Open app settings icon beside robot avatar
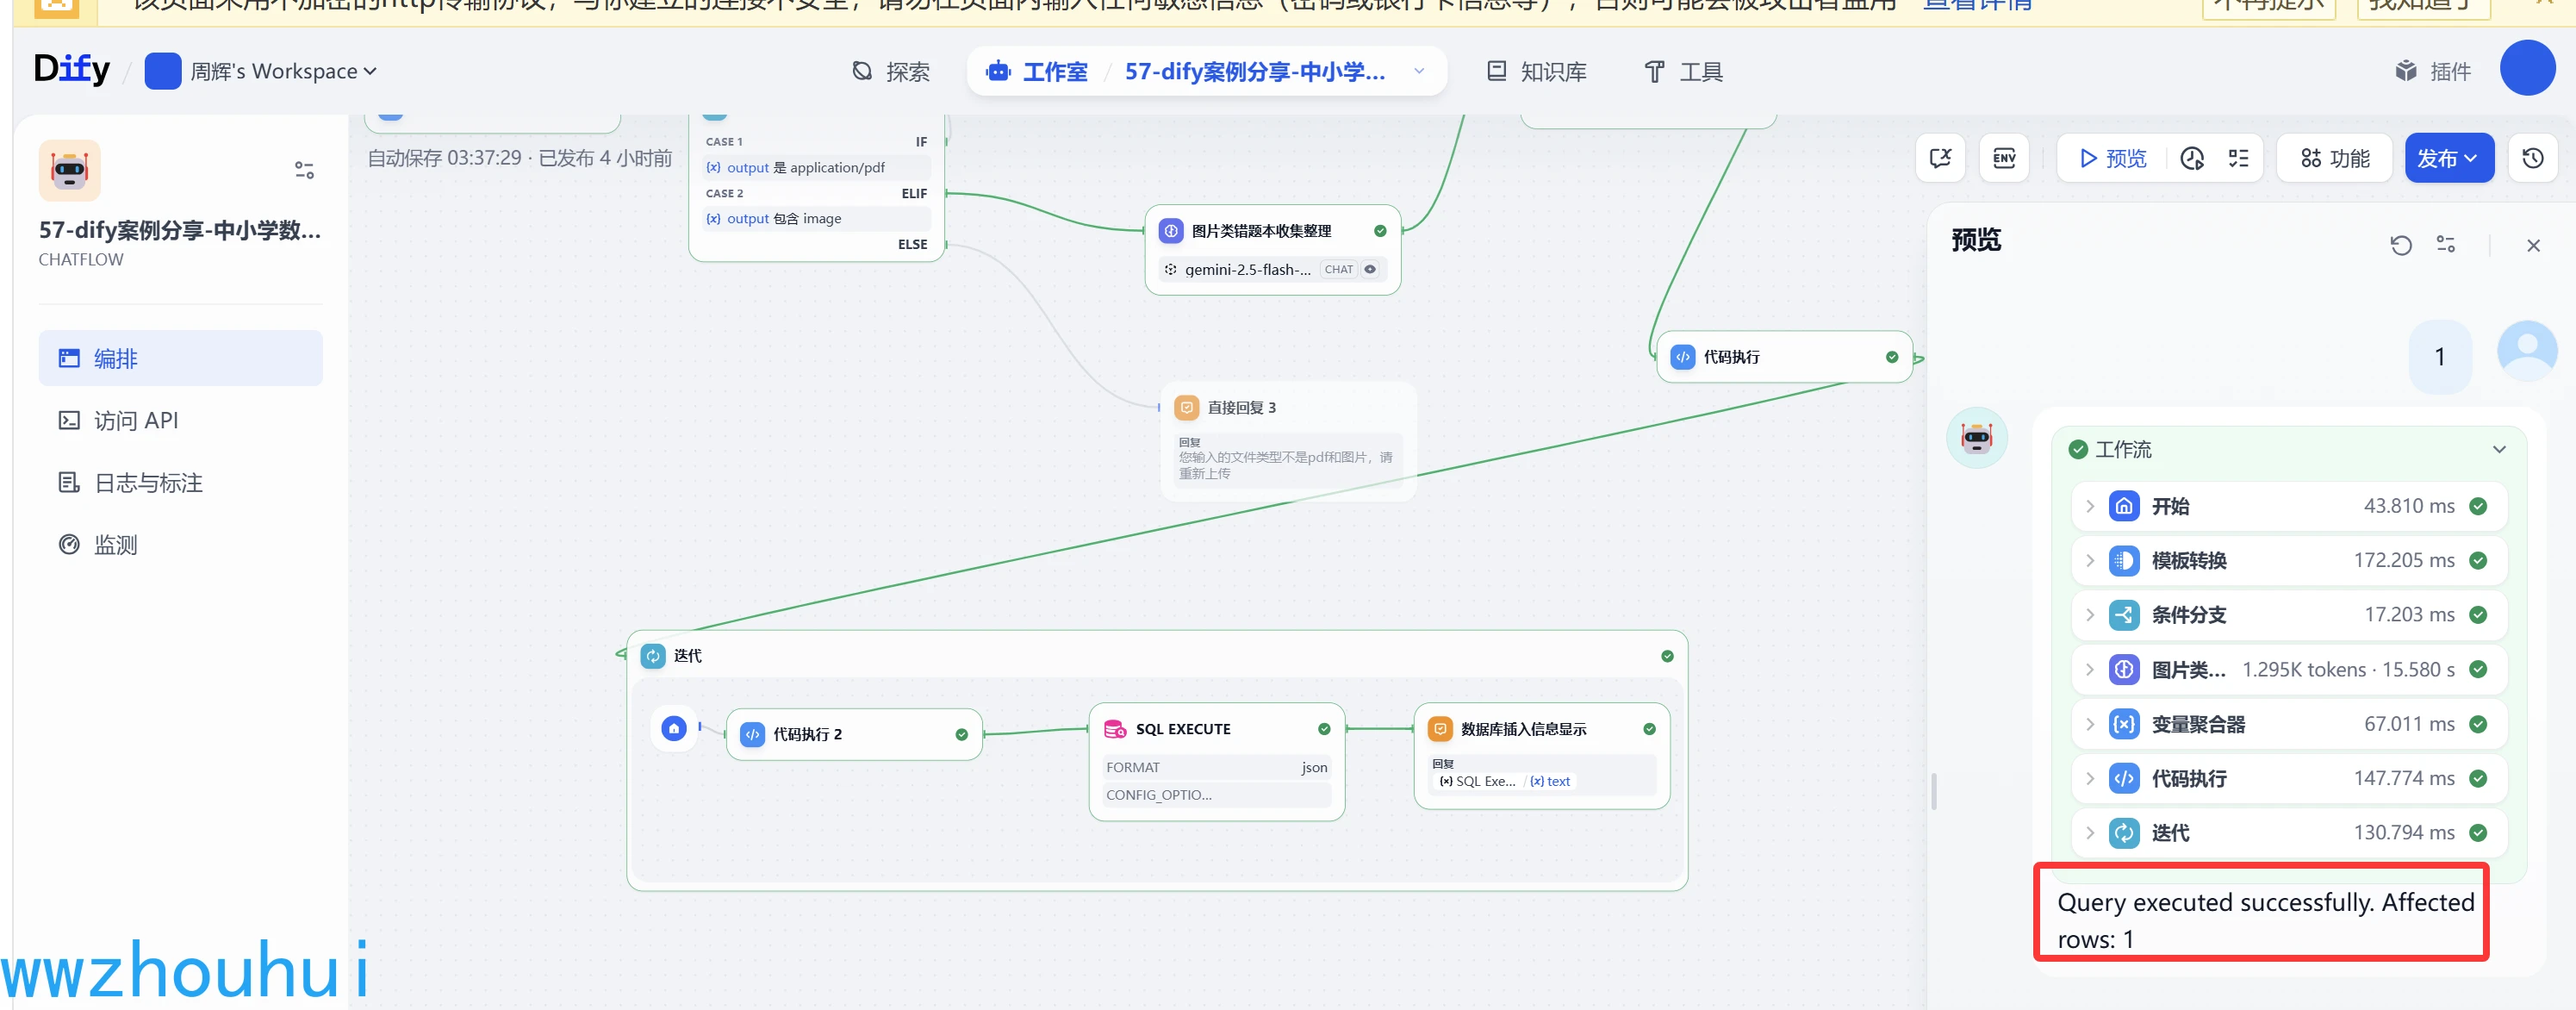This screenshot has height=1010, width=2576. pos(304,170)
